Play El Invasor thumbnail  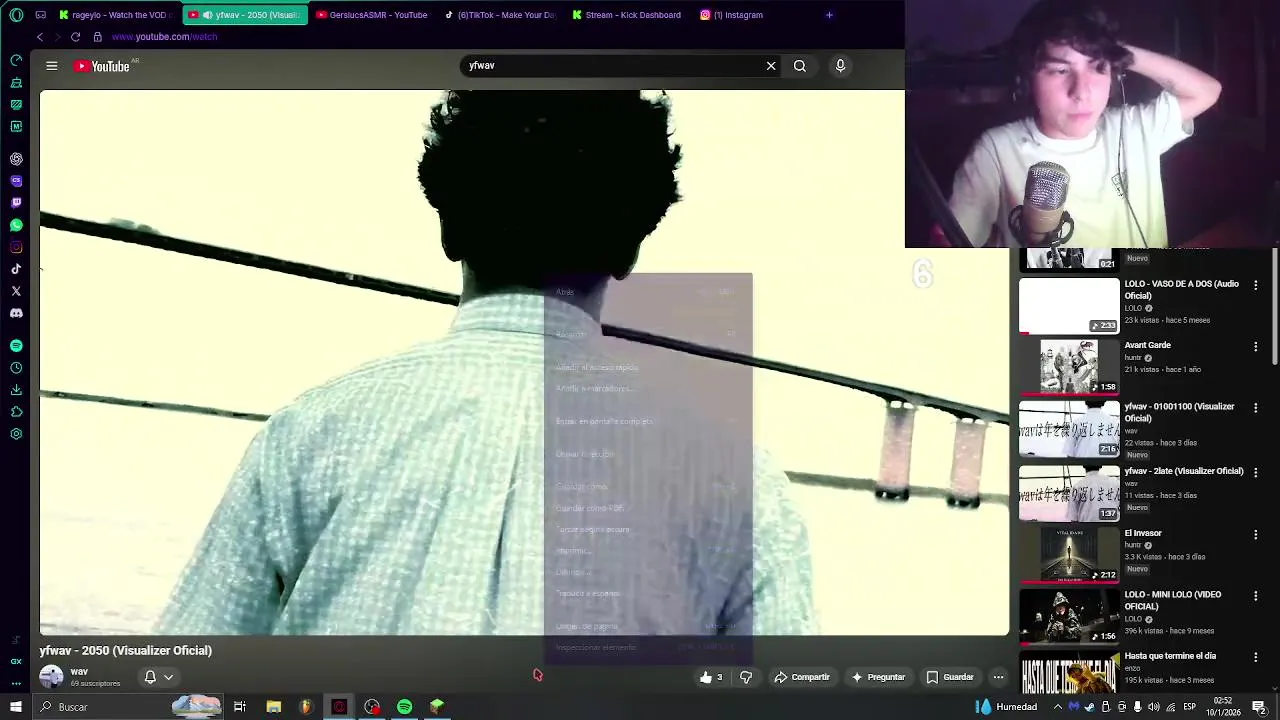1069,555
